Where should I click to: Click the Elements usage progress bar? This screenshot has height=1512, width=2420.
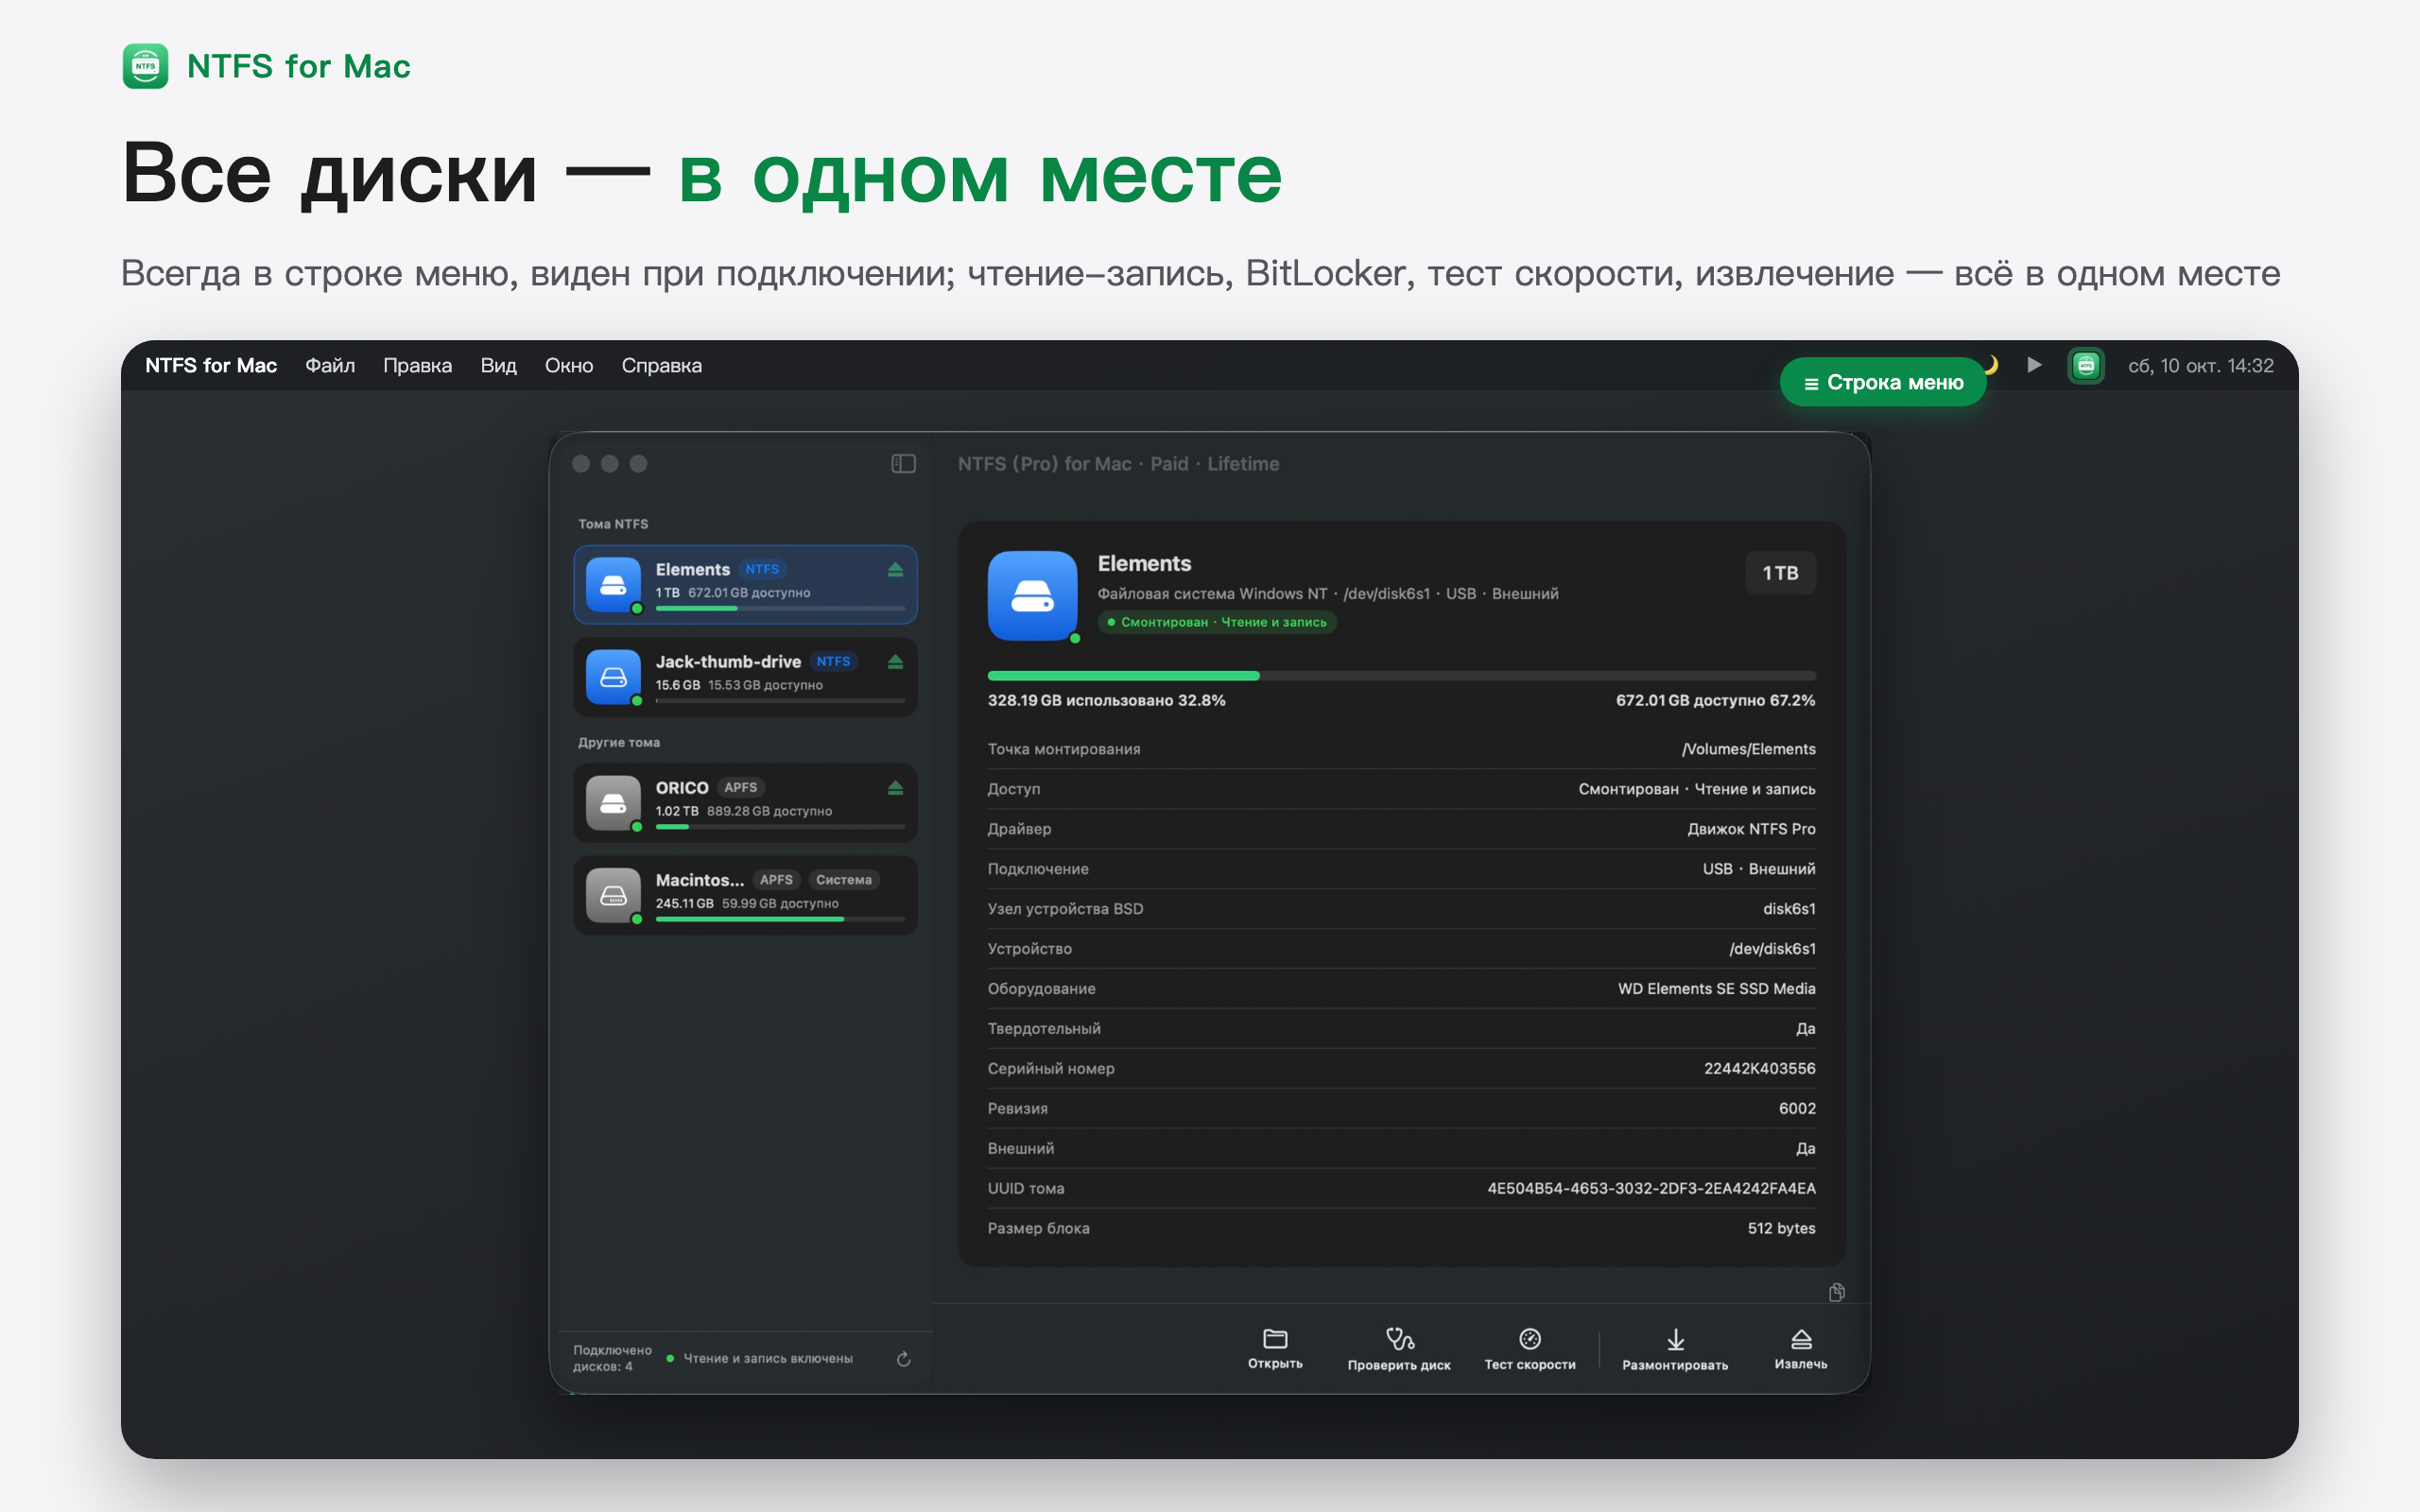pyautogui.click(x=1401, y=676)
